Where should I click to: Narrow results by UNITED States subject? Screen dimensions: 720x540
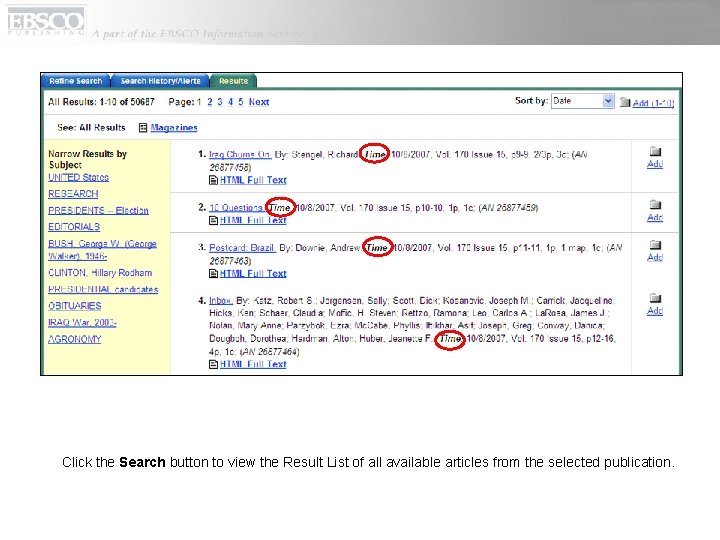[79, 177]
